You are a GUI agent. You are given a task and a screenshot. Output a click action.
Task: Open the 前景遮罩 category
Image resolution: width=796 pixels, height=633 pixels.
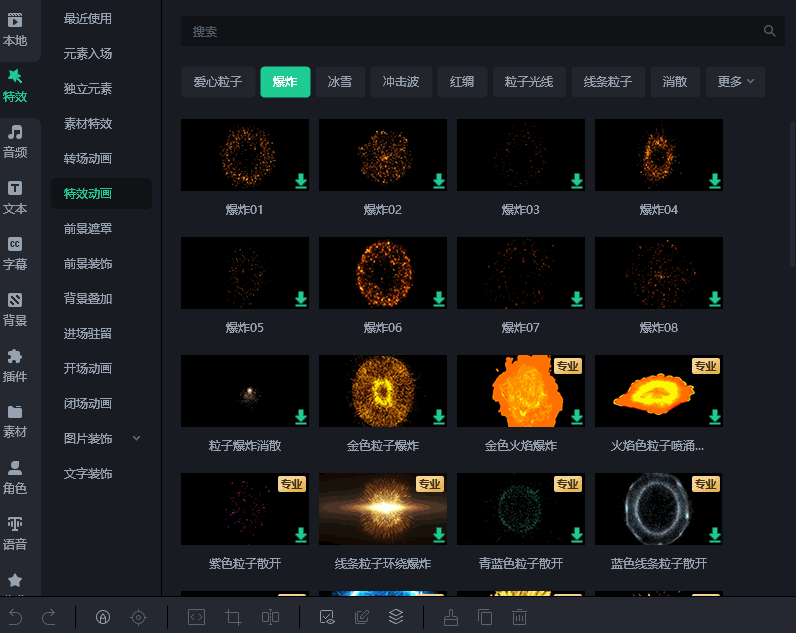point(88,229)
